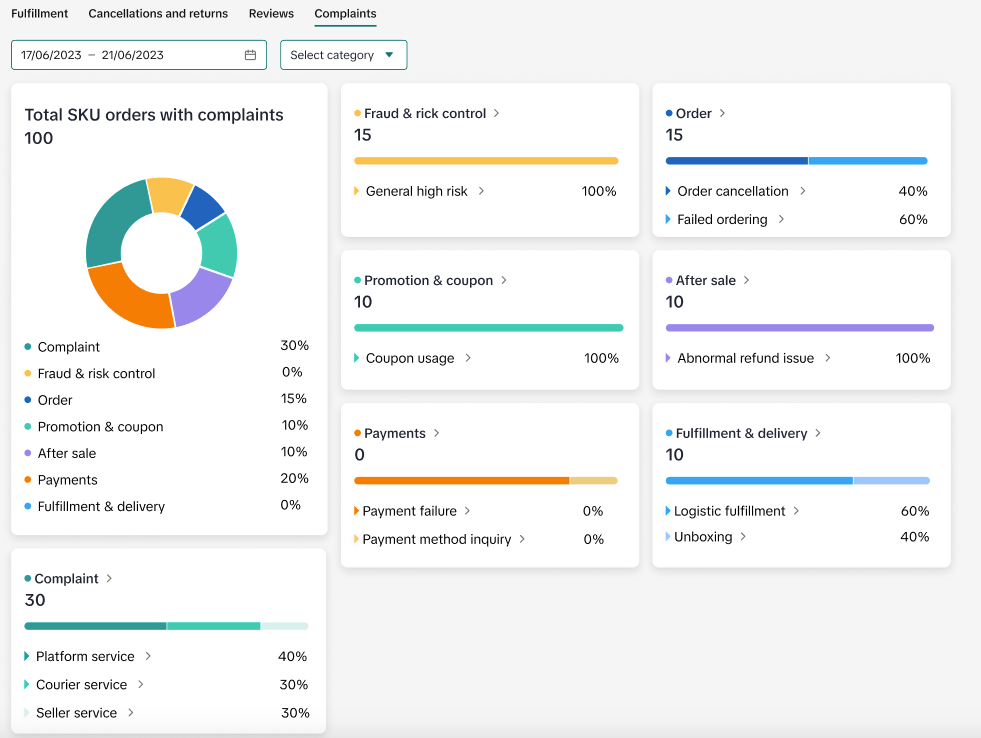Click chevron beside Fulfillment & delivery heading
The height and width of the screenshot is (738, 981).
point(818,434)
